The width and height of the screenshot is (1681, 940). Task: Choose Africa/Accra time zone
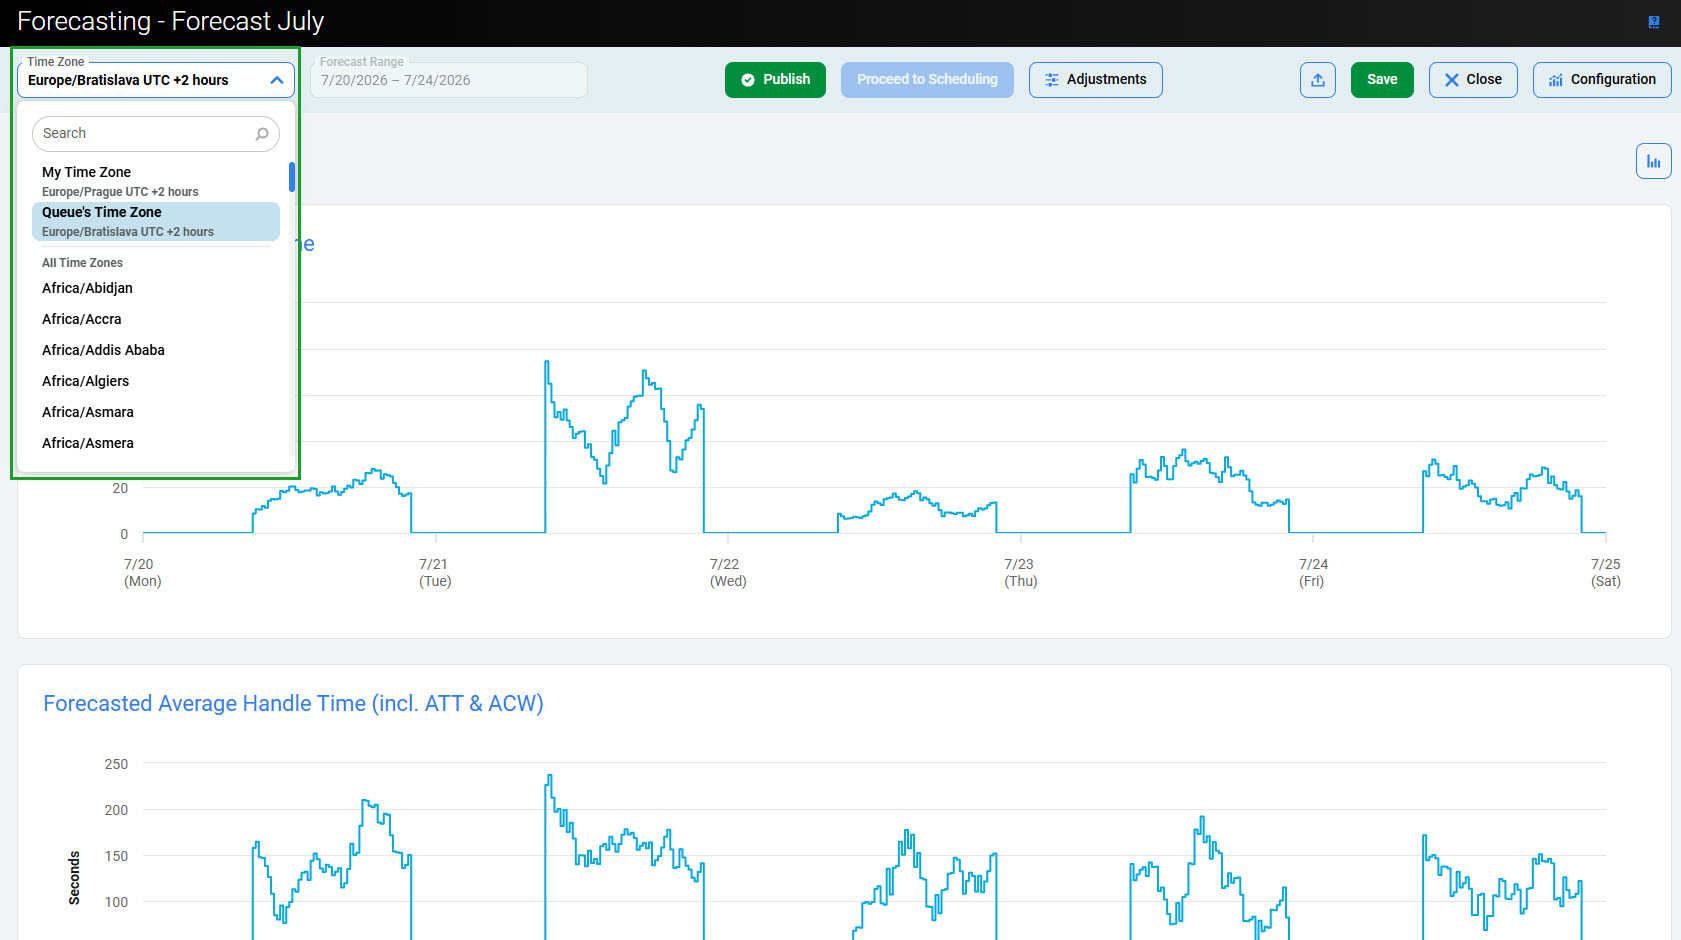(x=156, y=319)
